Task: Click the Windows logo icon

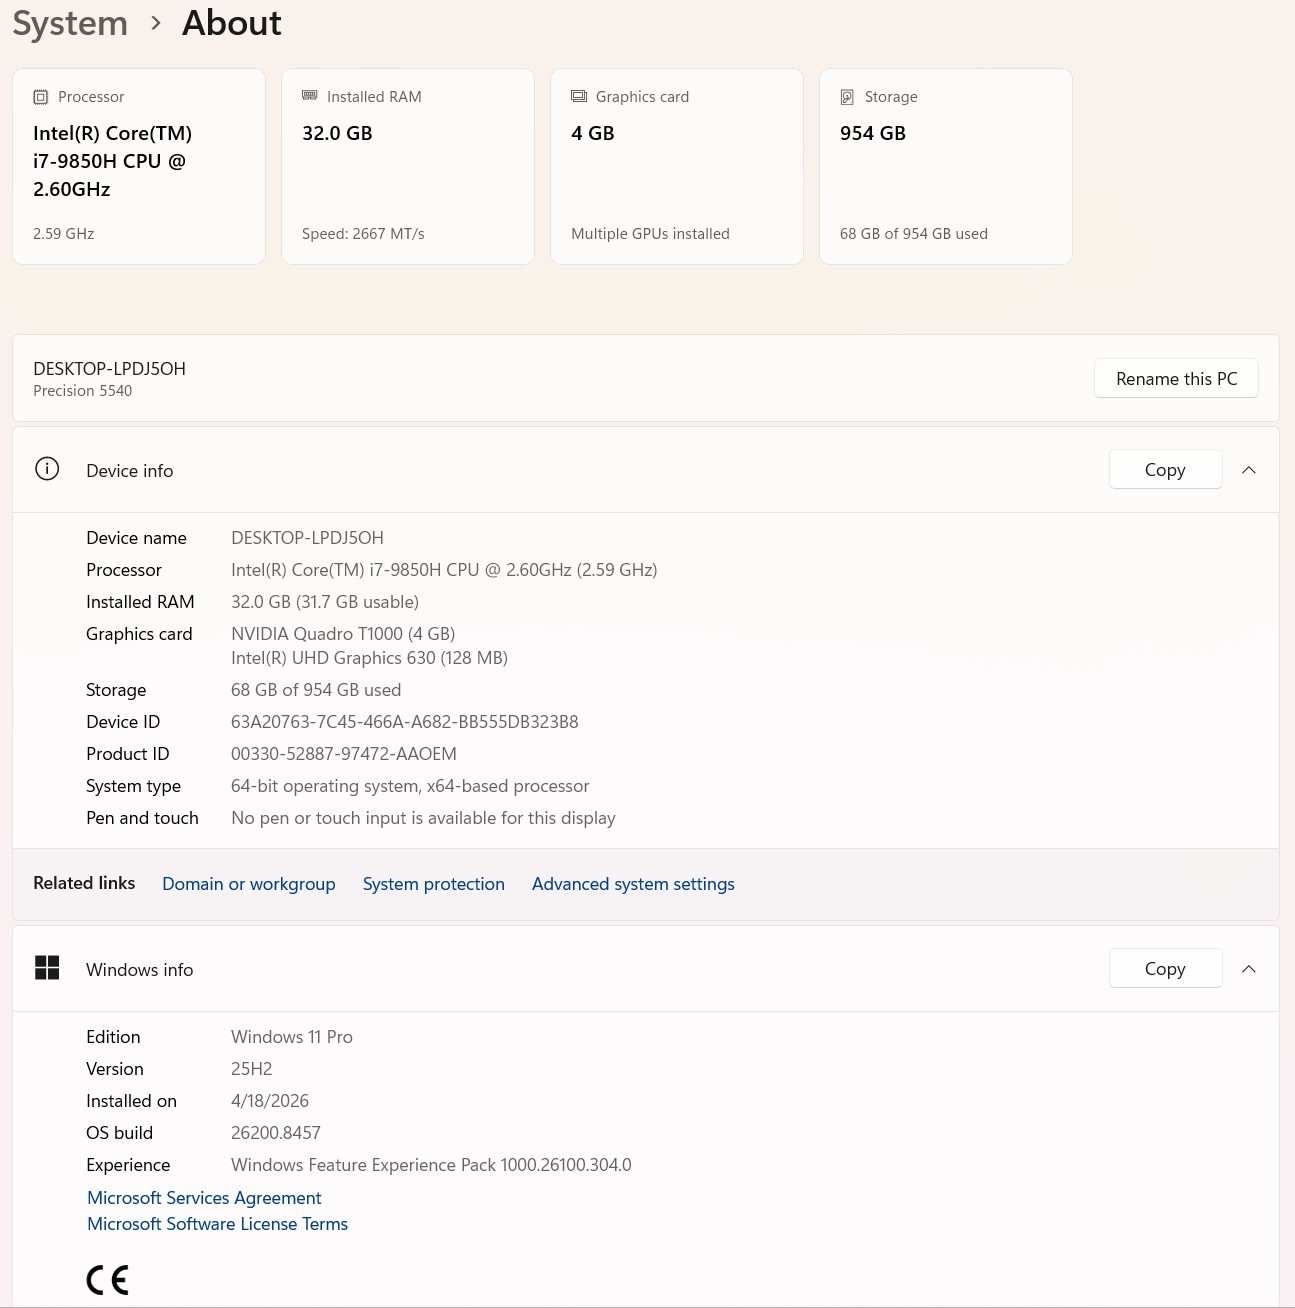Action: pyautogui.click(x=47, y=968)
